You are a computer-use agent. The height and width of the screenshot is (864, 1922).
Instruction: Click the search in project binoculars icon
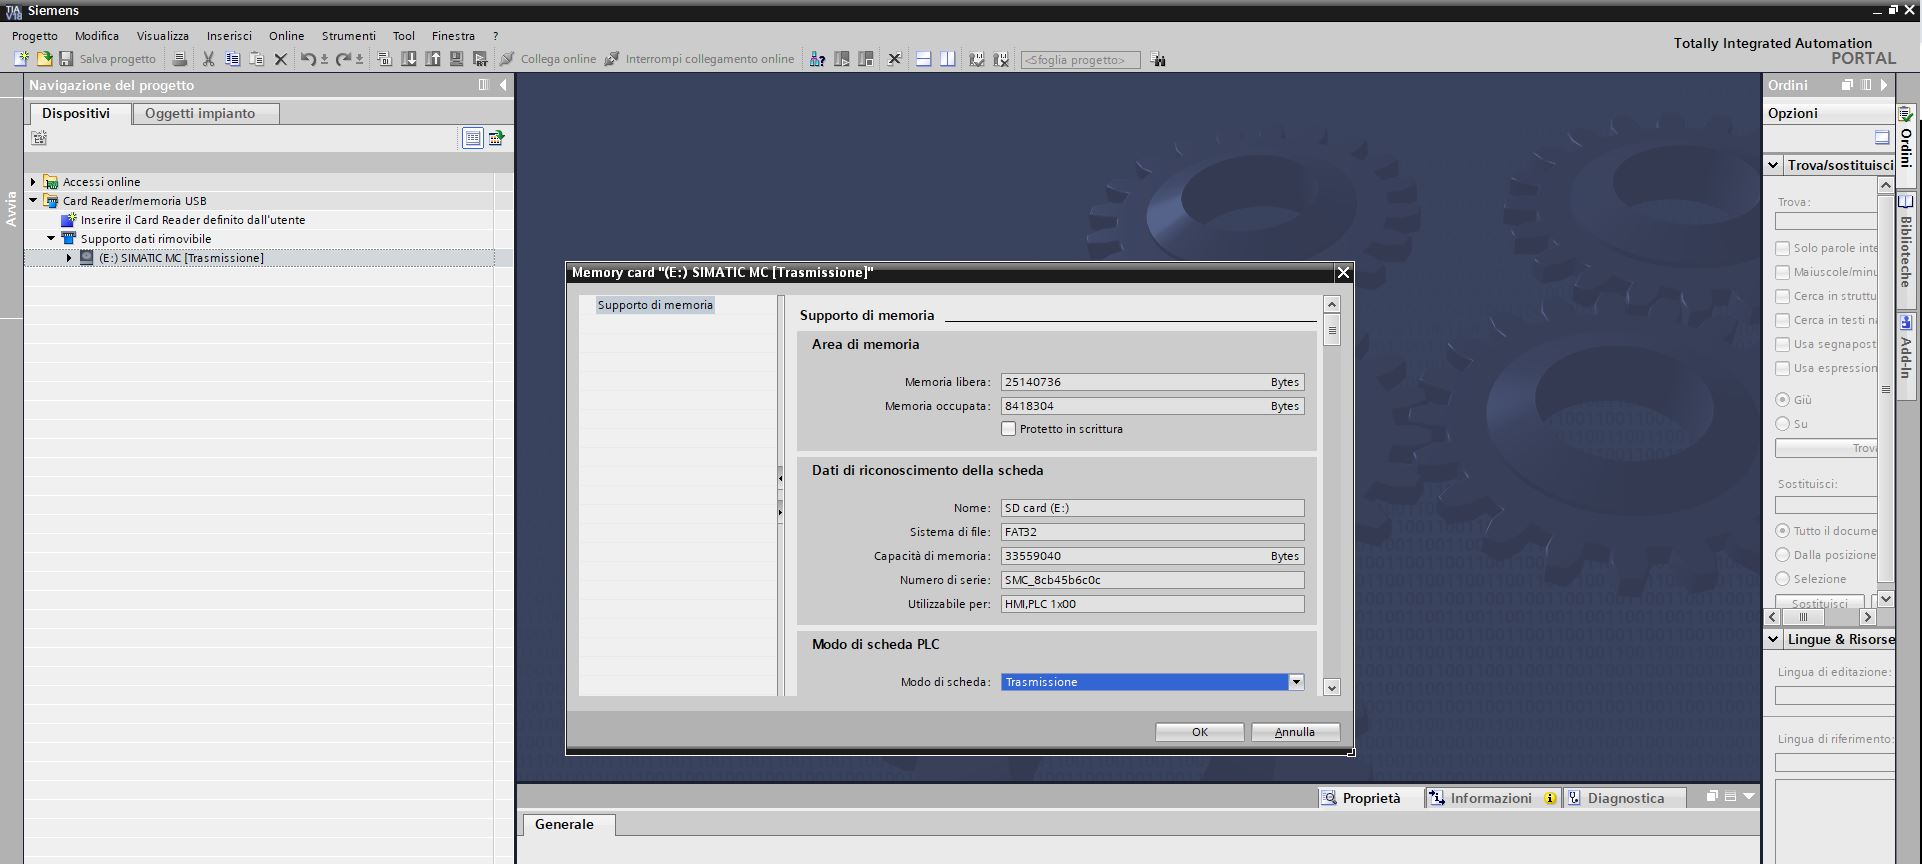tap(1158, 60)
